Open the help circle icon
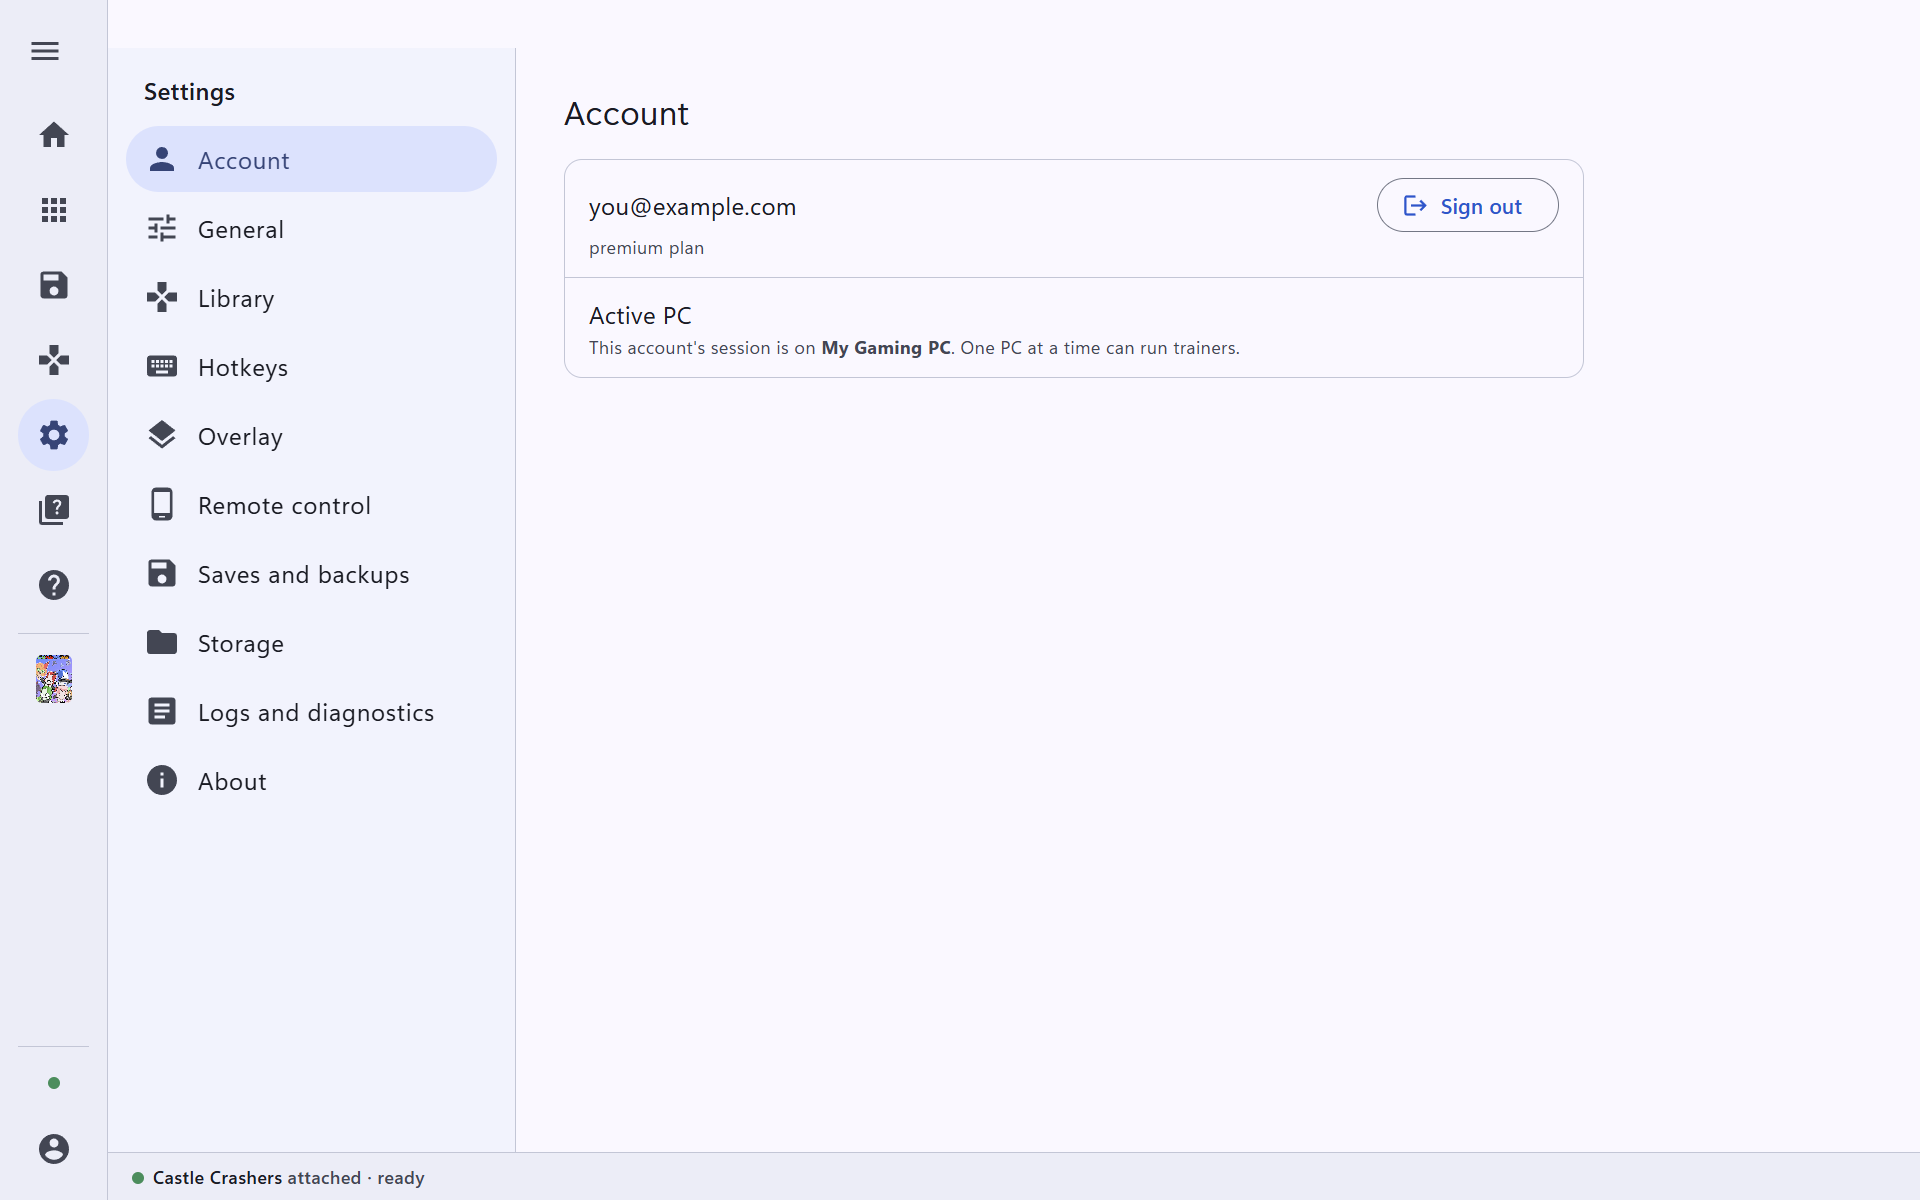The width and height of the screenshot is (1920, 1200). coord(54,585)
